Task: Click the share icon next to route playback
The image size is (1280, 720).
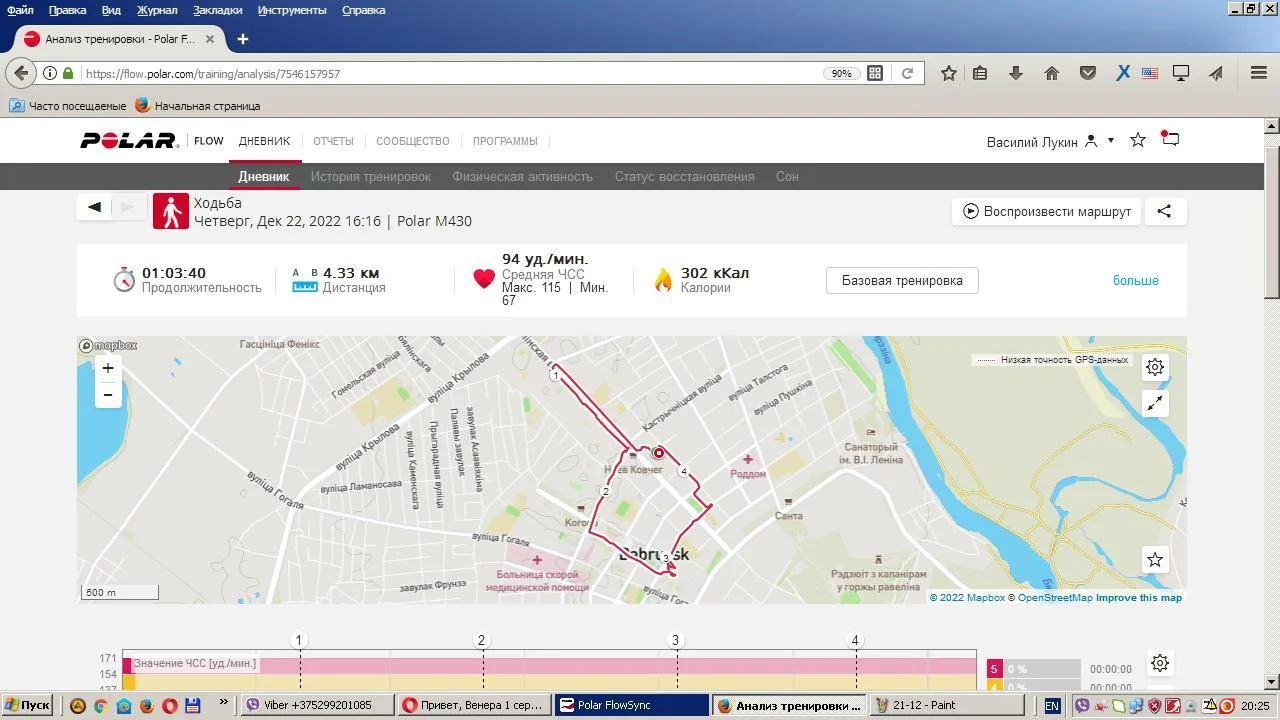Action: [x=1164, y=211]
